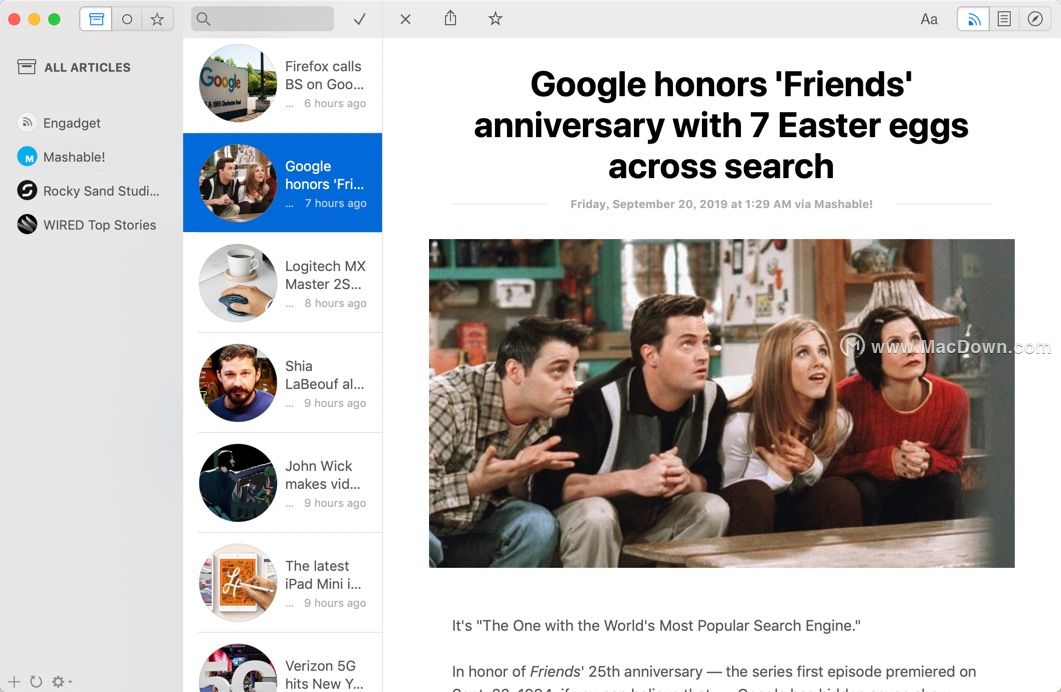The height and width of the screenshot is (692, 1061).
Task: Open the Aa font settings
Action: pos(929,19)
